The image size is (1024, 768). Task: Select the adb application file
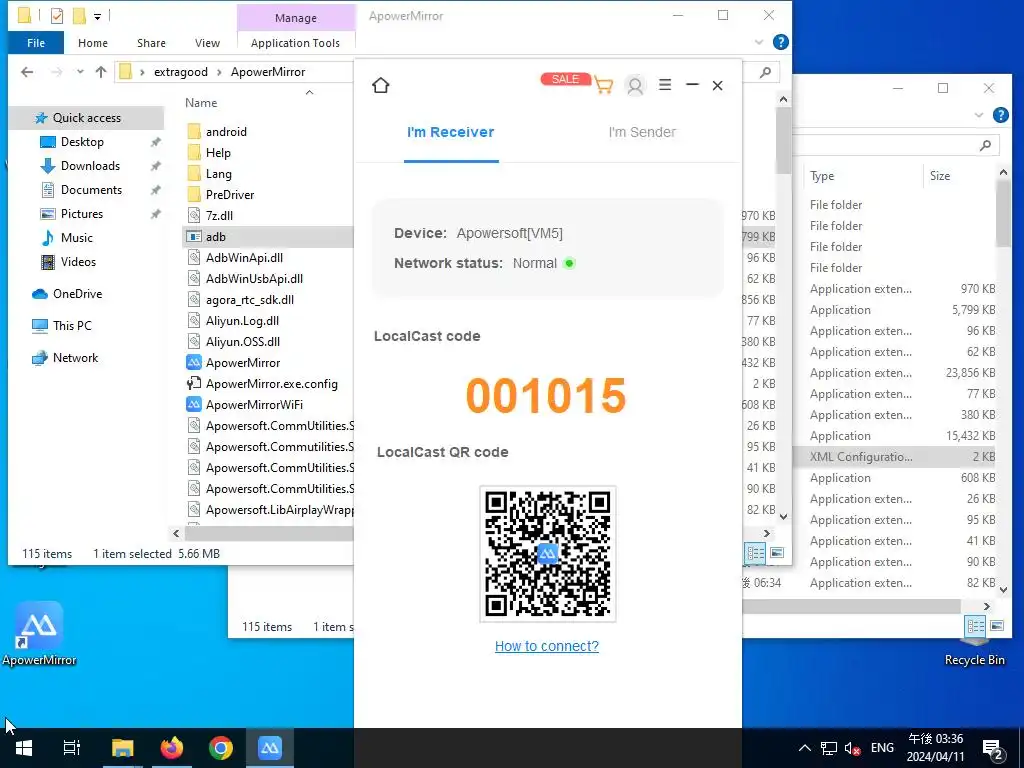pos(216,237)
